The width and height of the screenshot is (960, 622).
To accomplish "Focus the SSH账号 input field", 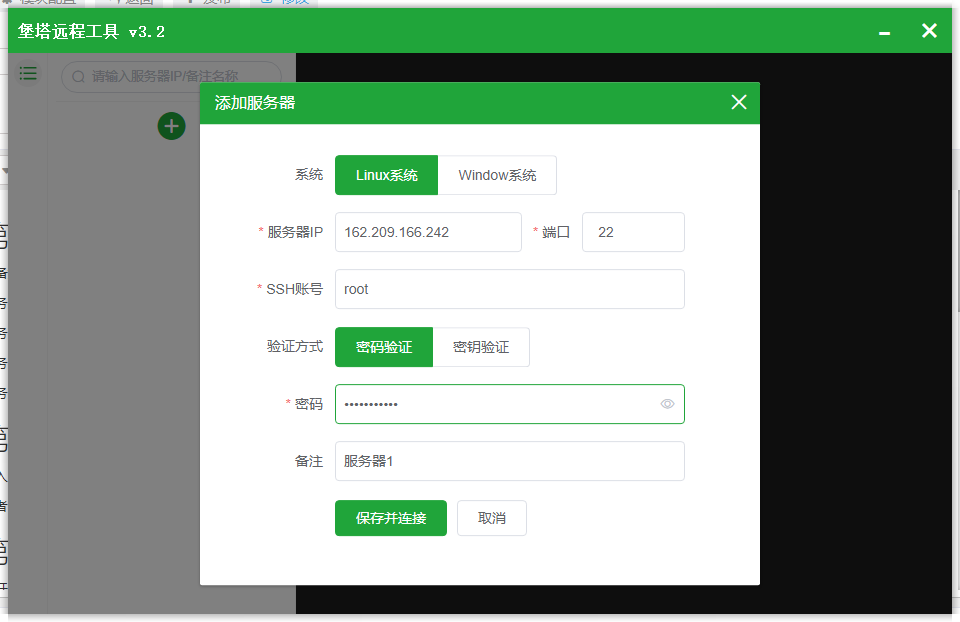I will (509, 289).
